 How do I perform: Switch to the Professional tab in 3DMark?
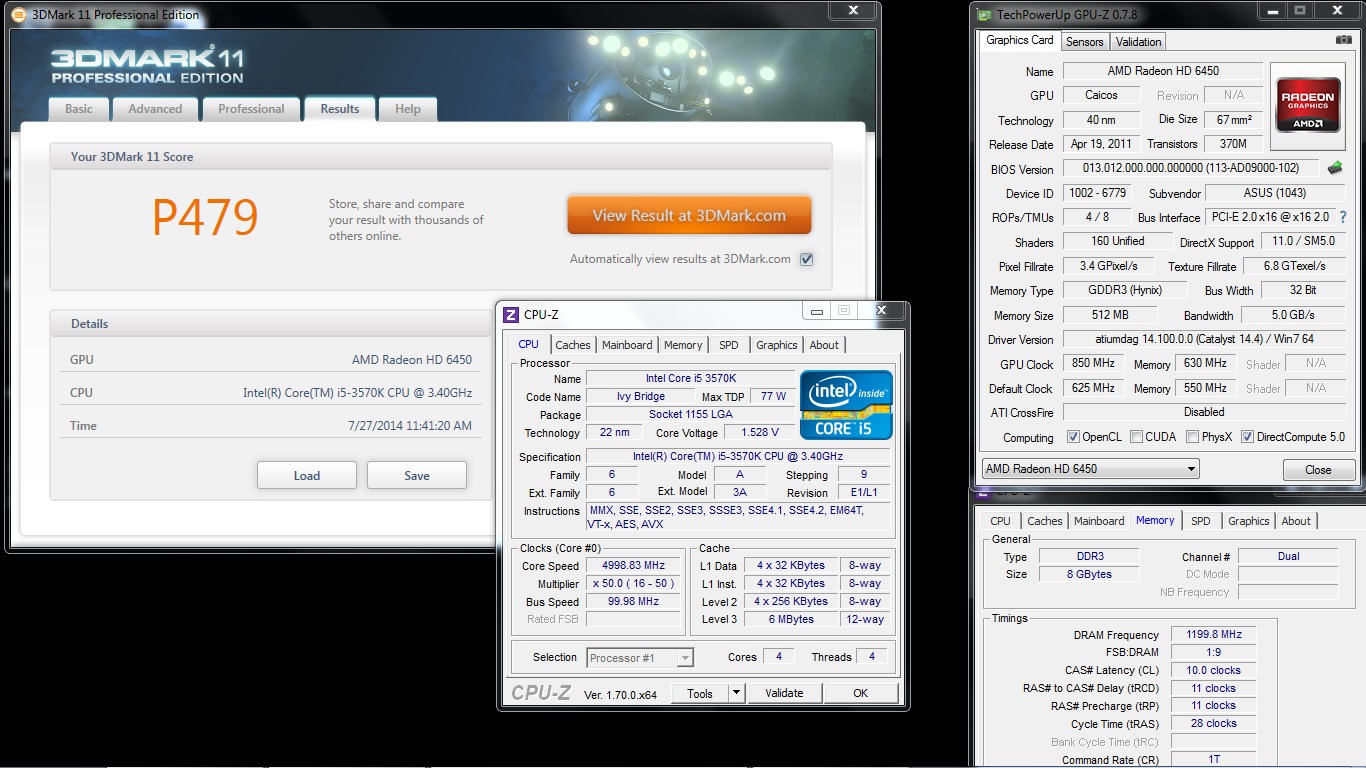tap(251, 109)
